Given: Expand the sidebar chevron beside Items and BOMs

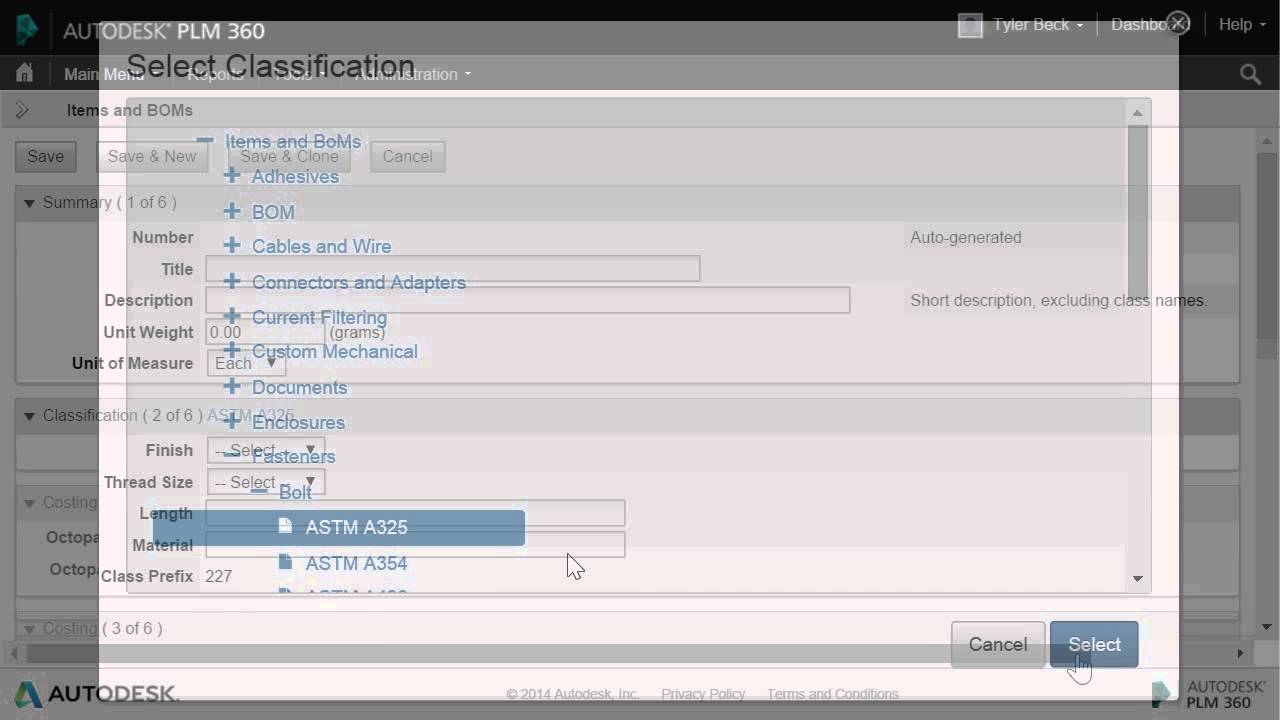Looking at the screenshot, I should [22, 111].
